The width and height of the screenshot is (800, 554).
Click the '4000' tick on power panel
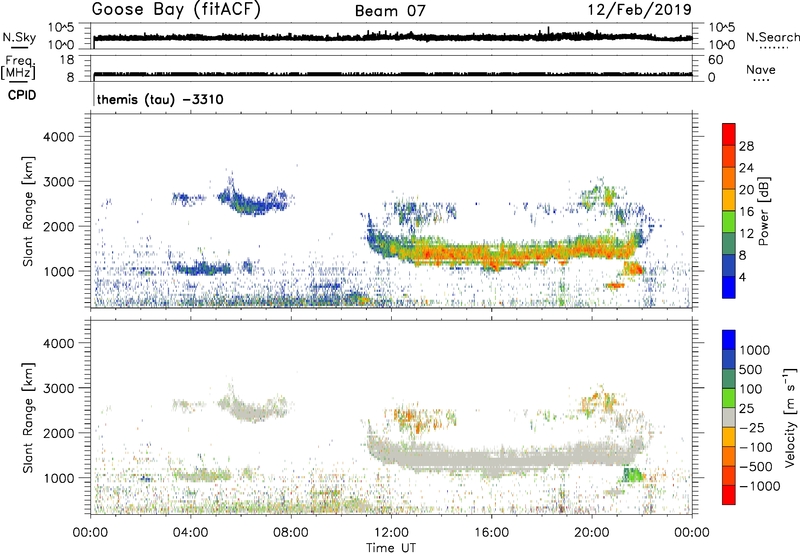[59, 137]
